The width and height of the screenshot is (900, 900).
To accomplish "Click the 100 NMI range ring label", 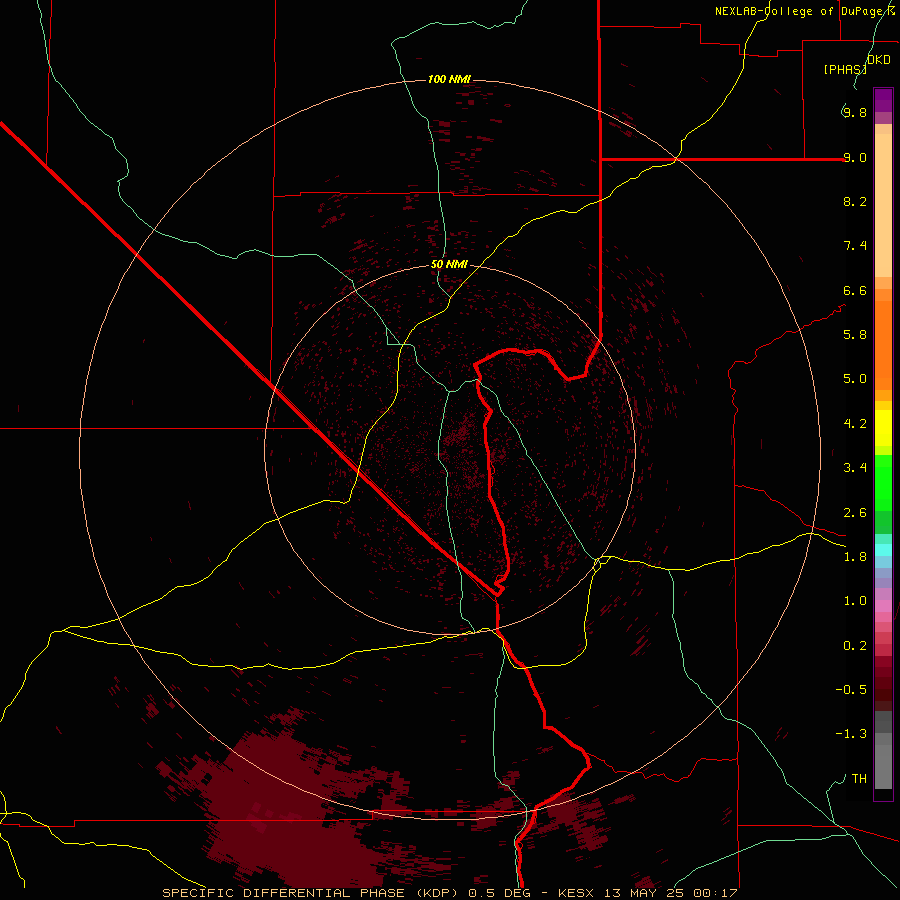I will point(449,79).
